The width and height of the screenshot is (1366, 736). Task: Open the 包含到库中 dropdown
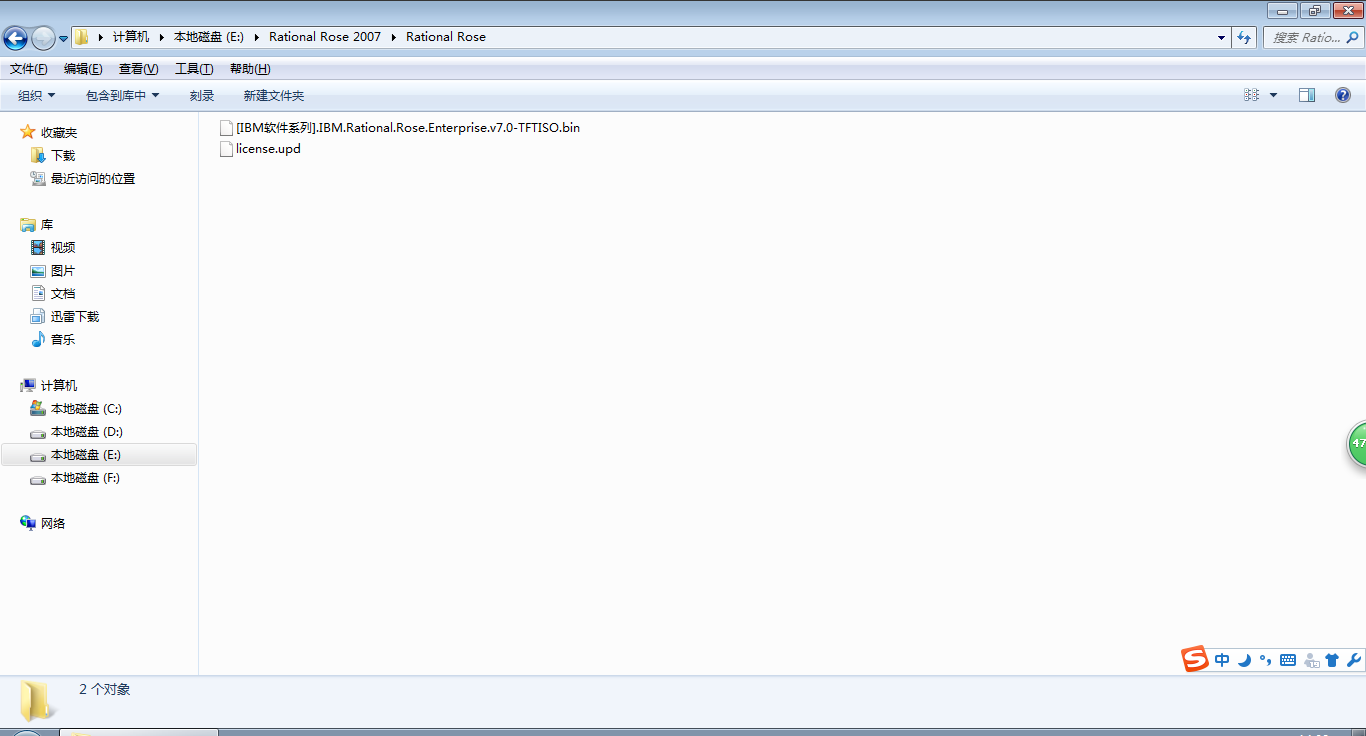pyautogui.click(x=122, y=96)
